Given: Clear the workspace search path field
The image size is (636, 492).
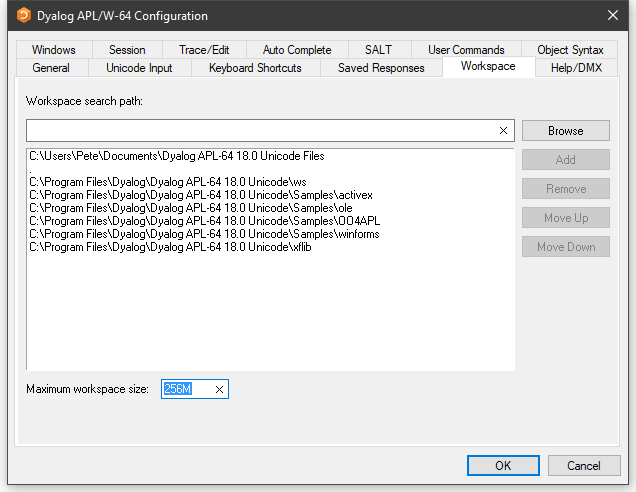Looking at the screenshot, I should [x=504, y=131].
